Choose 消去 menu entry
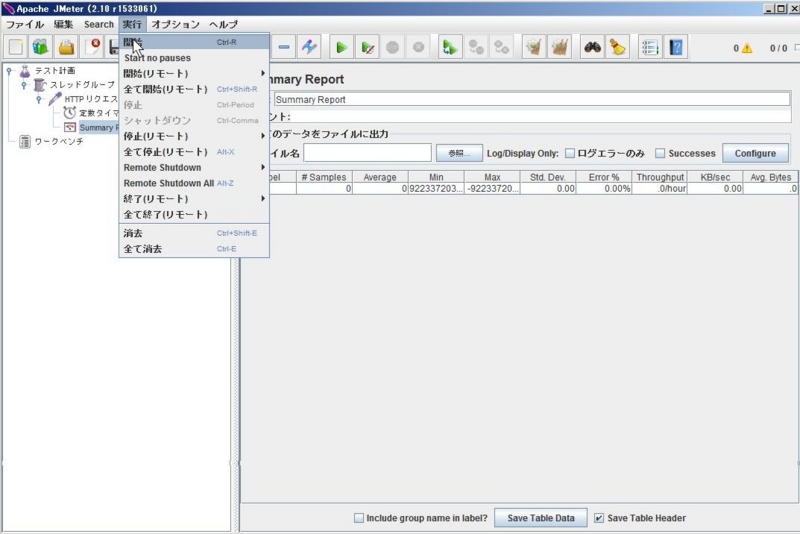Viewport: 800px width, 534px height. click(x=194, y=233)
